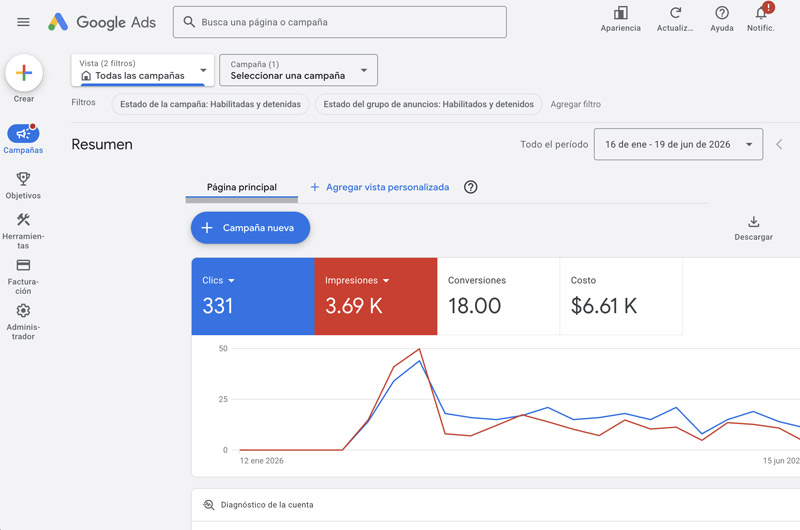
Task: Open the Administrador gear section
Action: 23,322
